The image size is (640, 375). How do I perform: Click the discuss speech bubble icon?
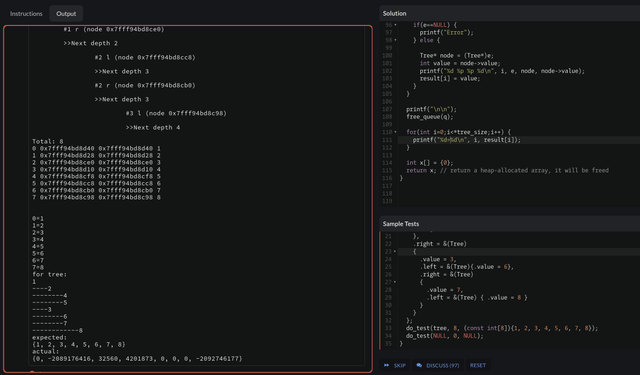coord(419,365)
